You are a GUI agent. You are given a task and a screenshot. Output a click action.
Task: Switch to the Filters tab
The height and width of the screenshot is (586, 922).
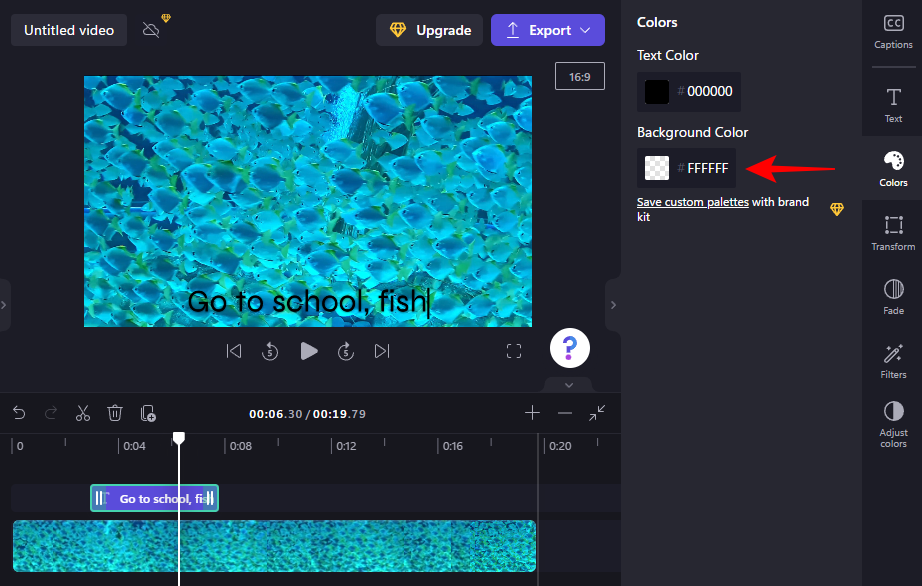tap(893, 360)
